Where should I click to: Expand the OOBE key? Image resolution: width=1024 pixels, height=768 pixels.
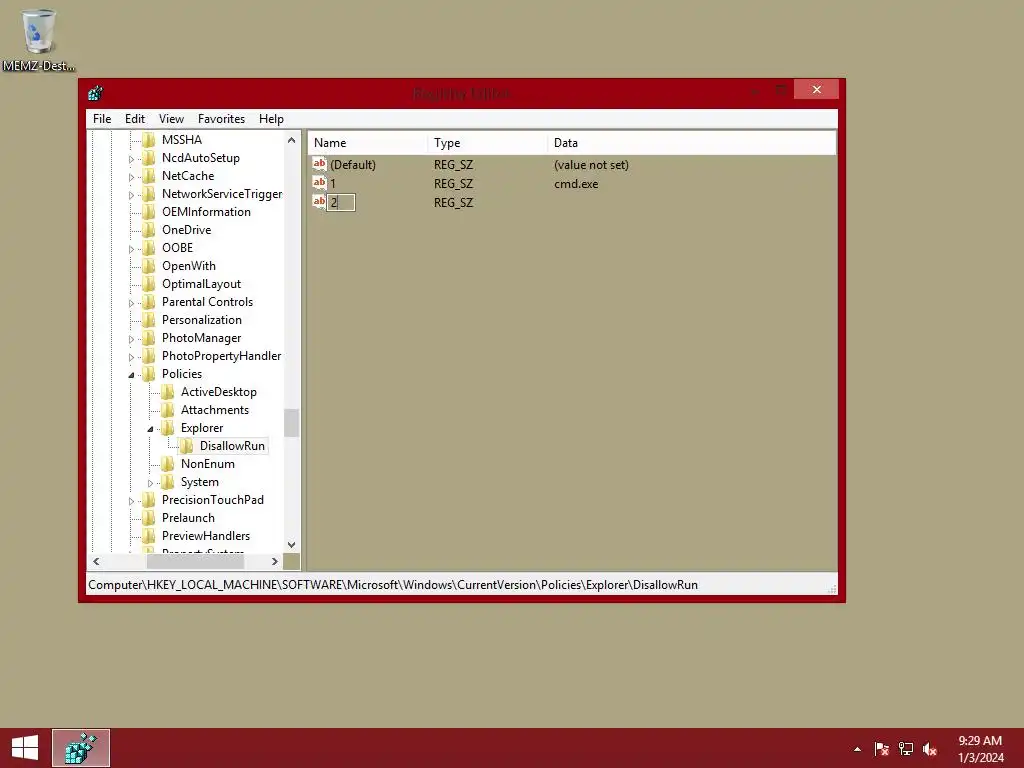131,249
